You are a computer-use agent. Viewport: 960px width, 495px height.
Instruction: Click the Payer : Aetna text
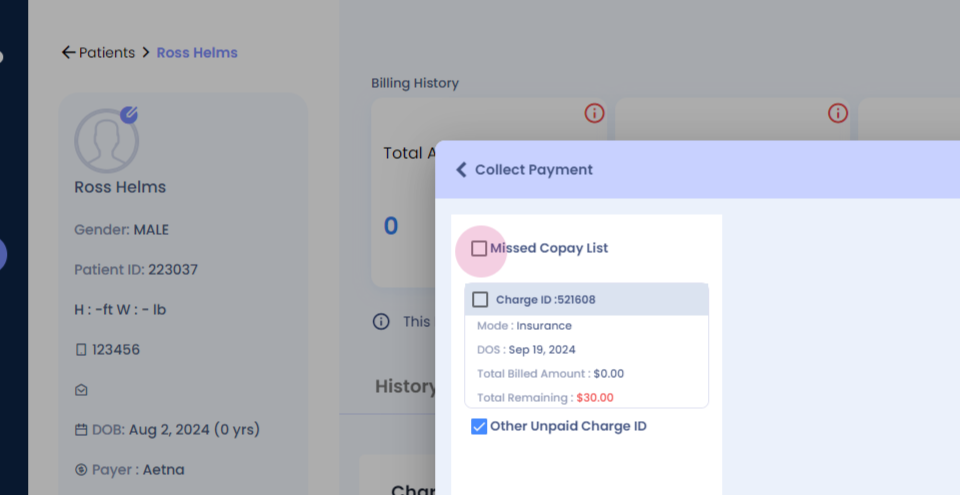(138, 470)
